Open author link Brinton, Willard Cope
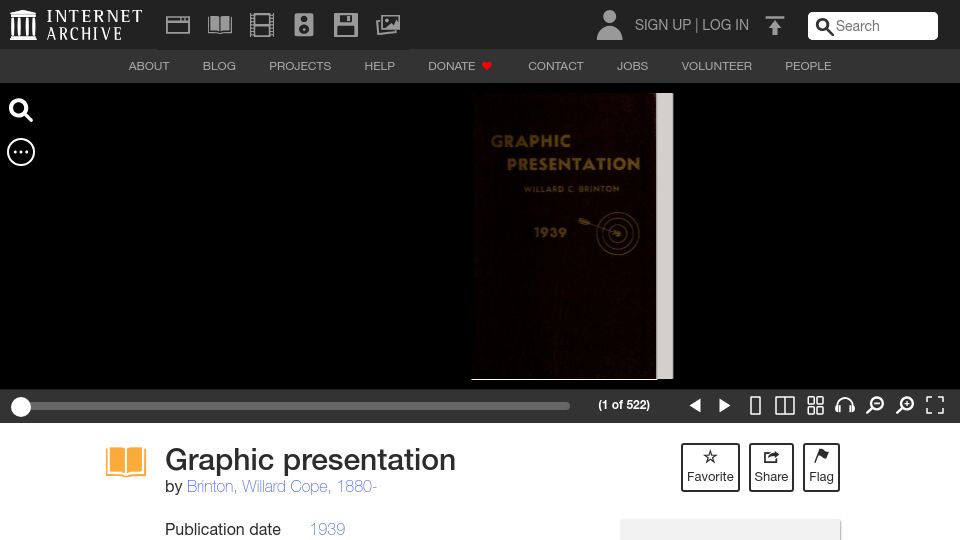Viewport: 960px width, 540px height. pyautogui.click(x=282, y=486)
